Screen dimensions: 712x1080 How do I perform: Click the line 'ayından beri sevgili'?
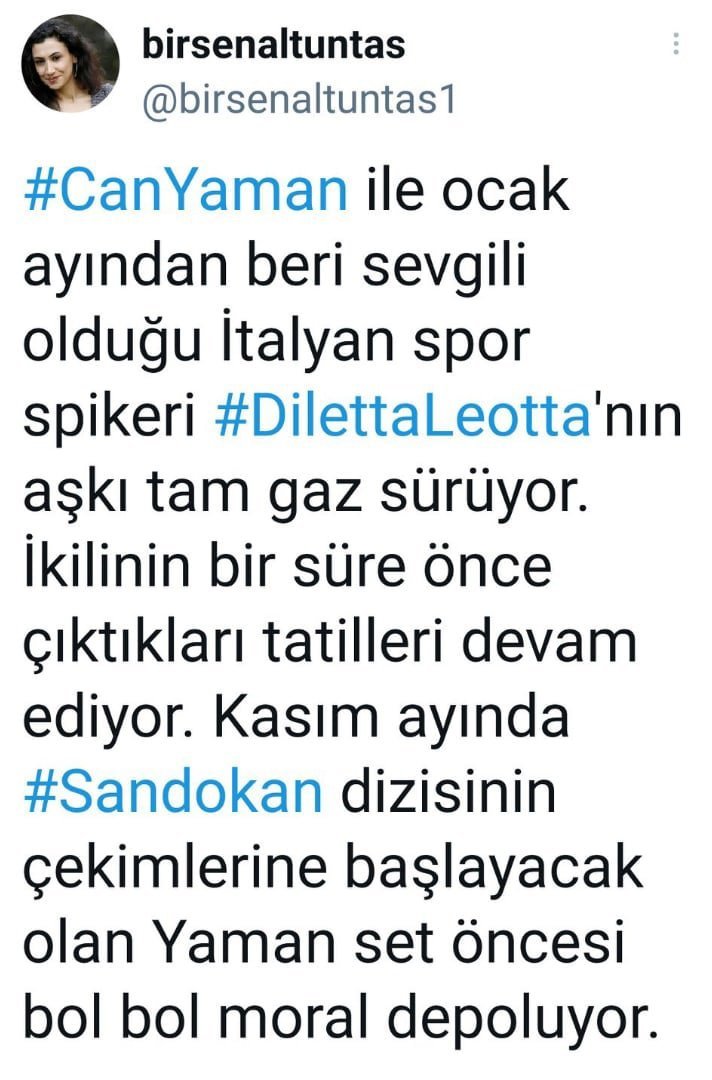pos(275,267)
